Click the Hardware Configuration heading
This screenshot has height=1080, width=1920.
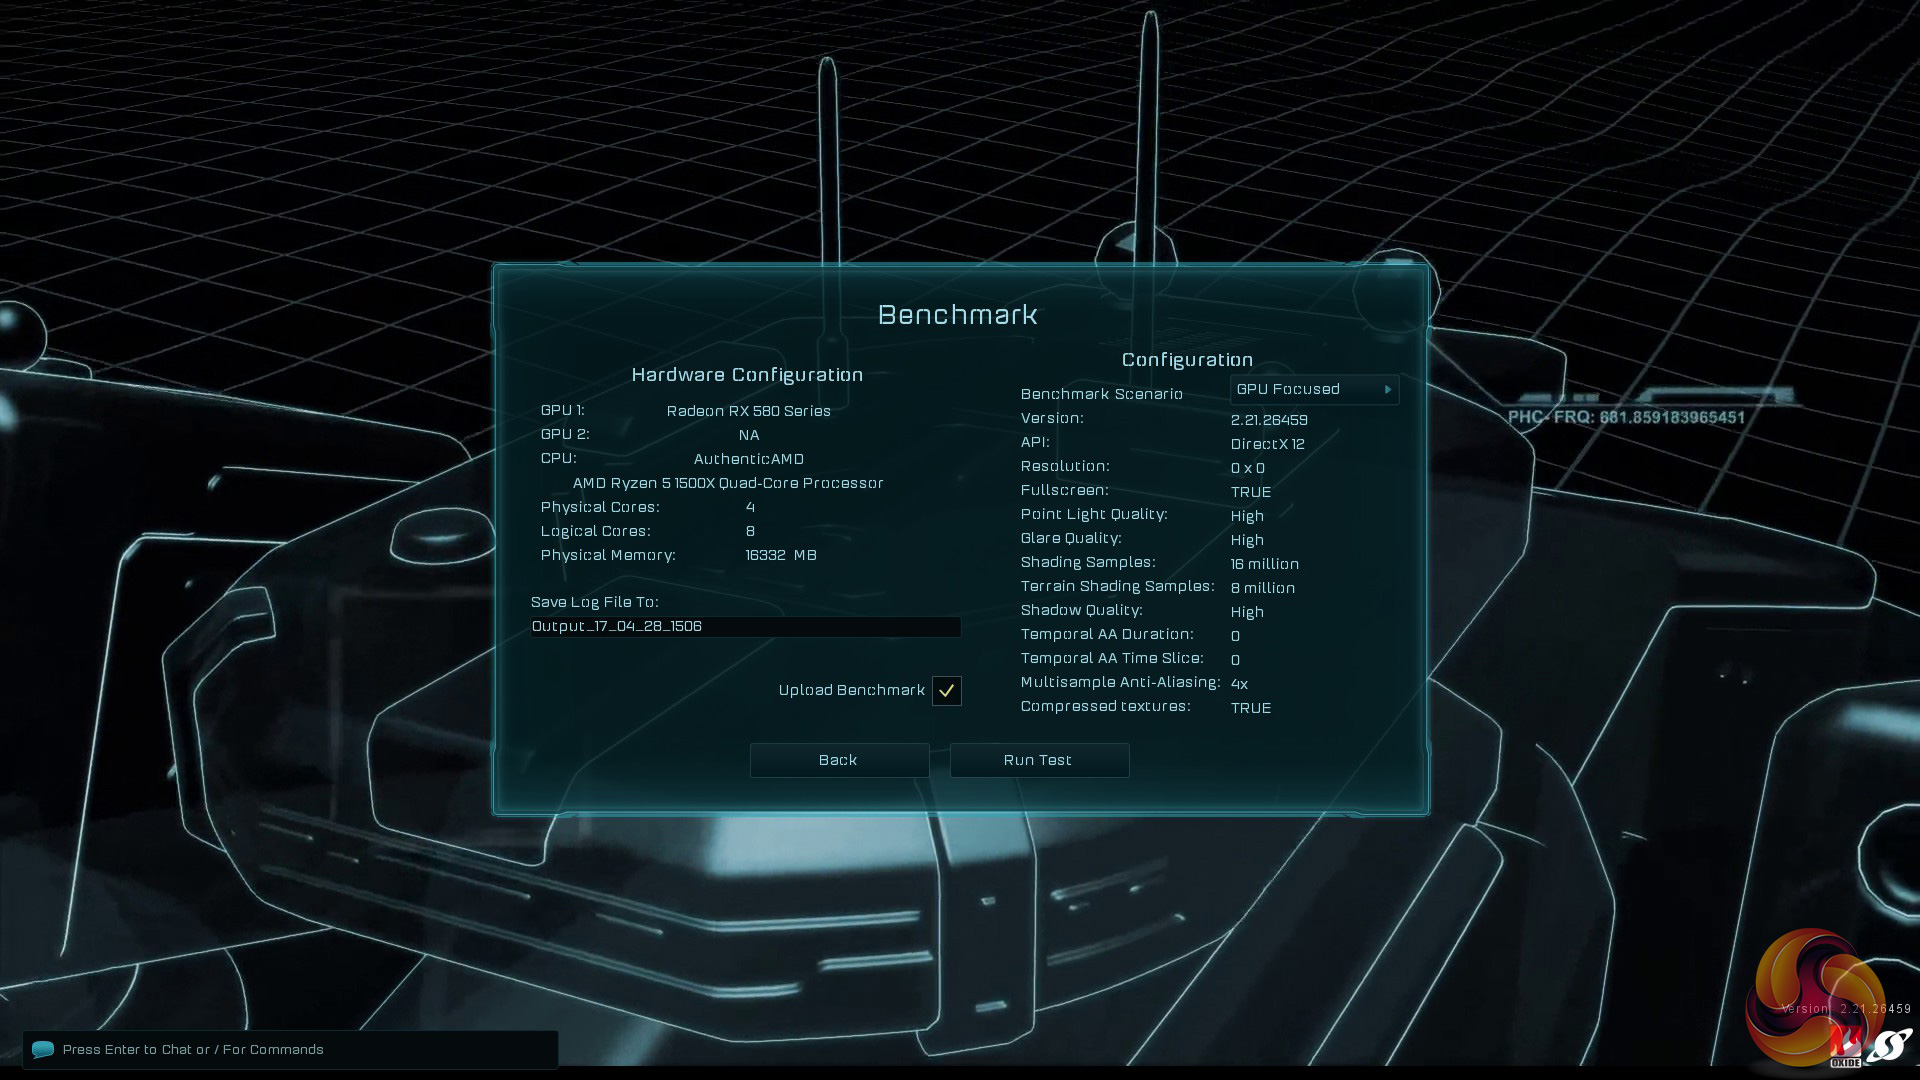[747, 375]
